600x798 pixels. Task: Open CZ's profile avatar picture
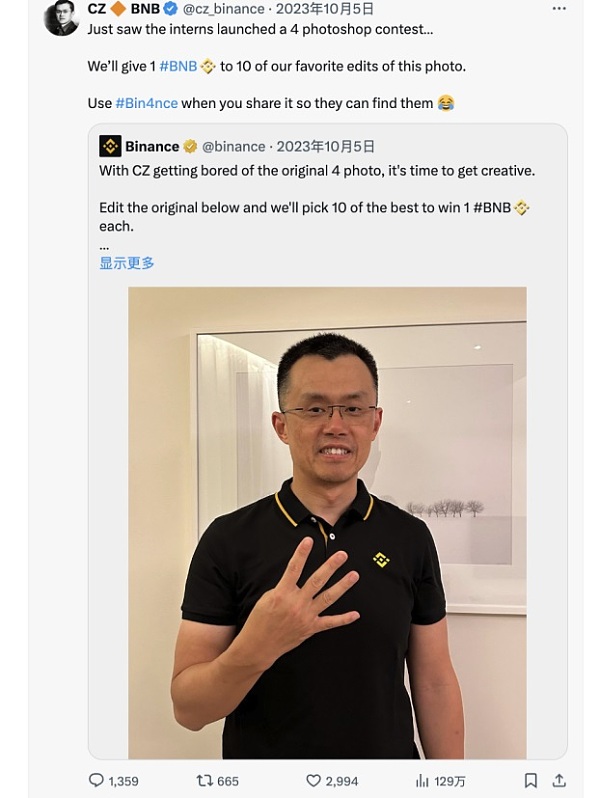point(61,18)
